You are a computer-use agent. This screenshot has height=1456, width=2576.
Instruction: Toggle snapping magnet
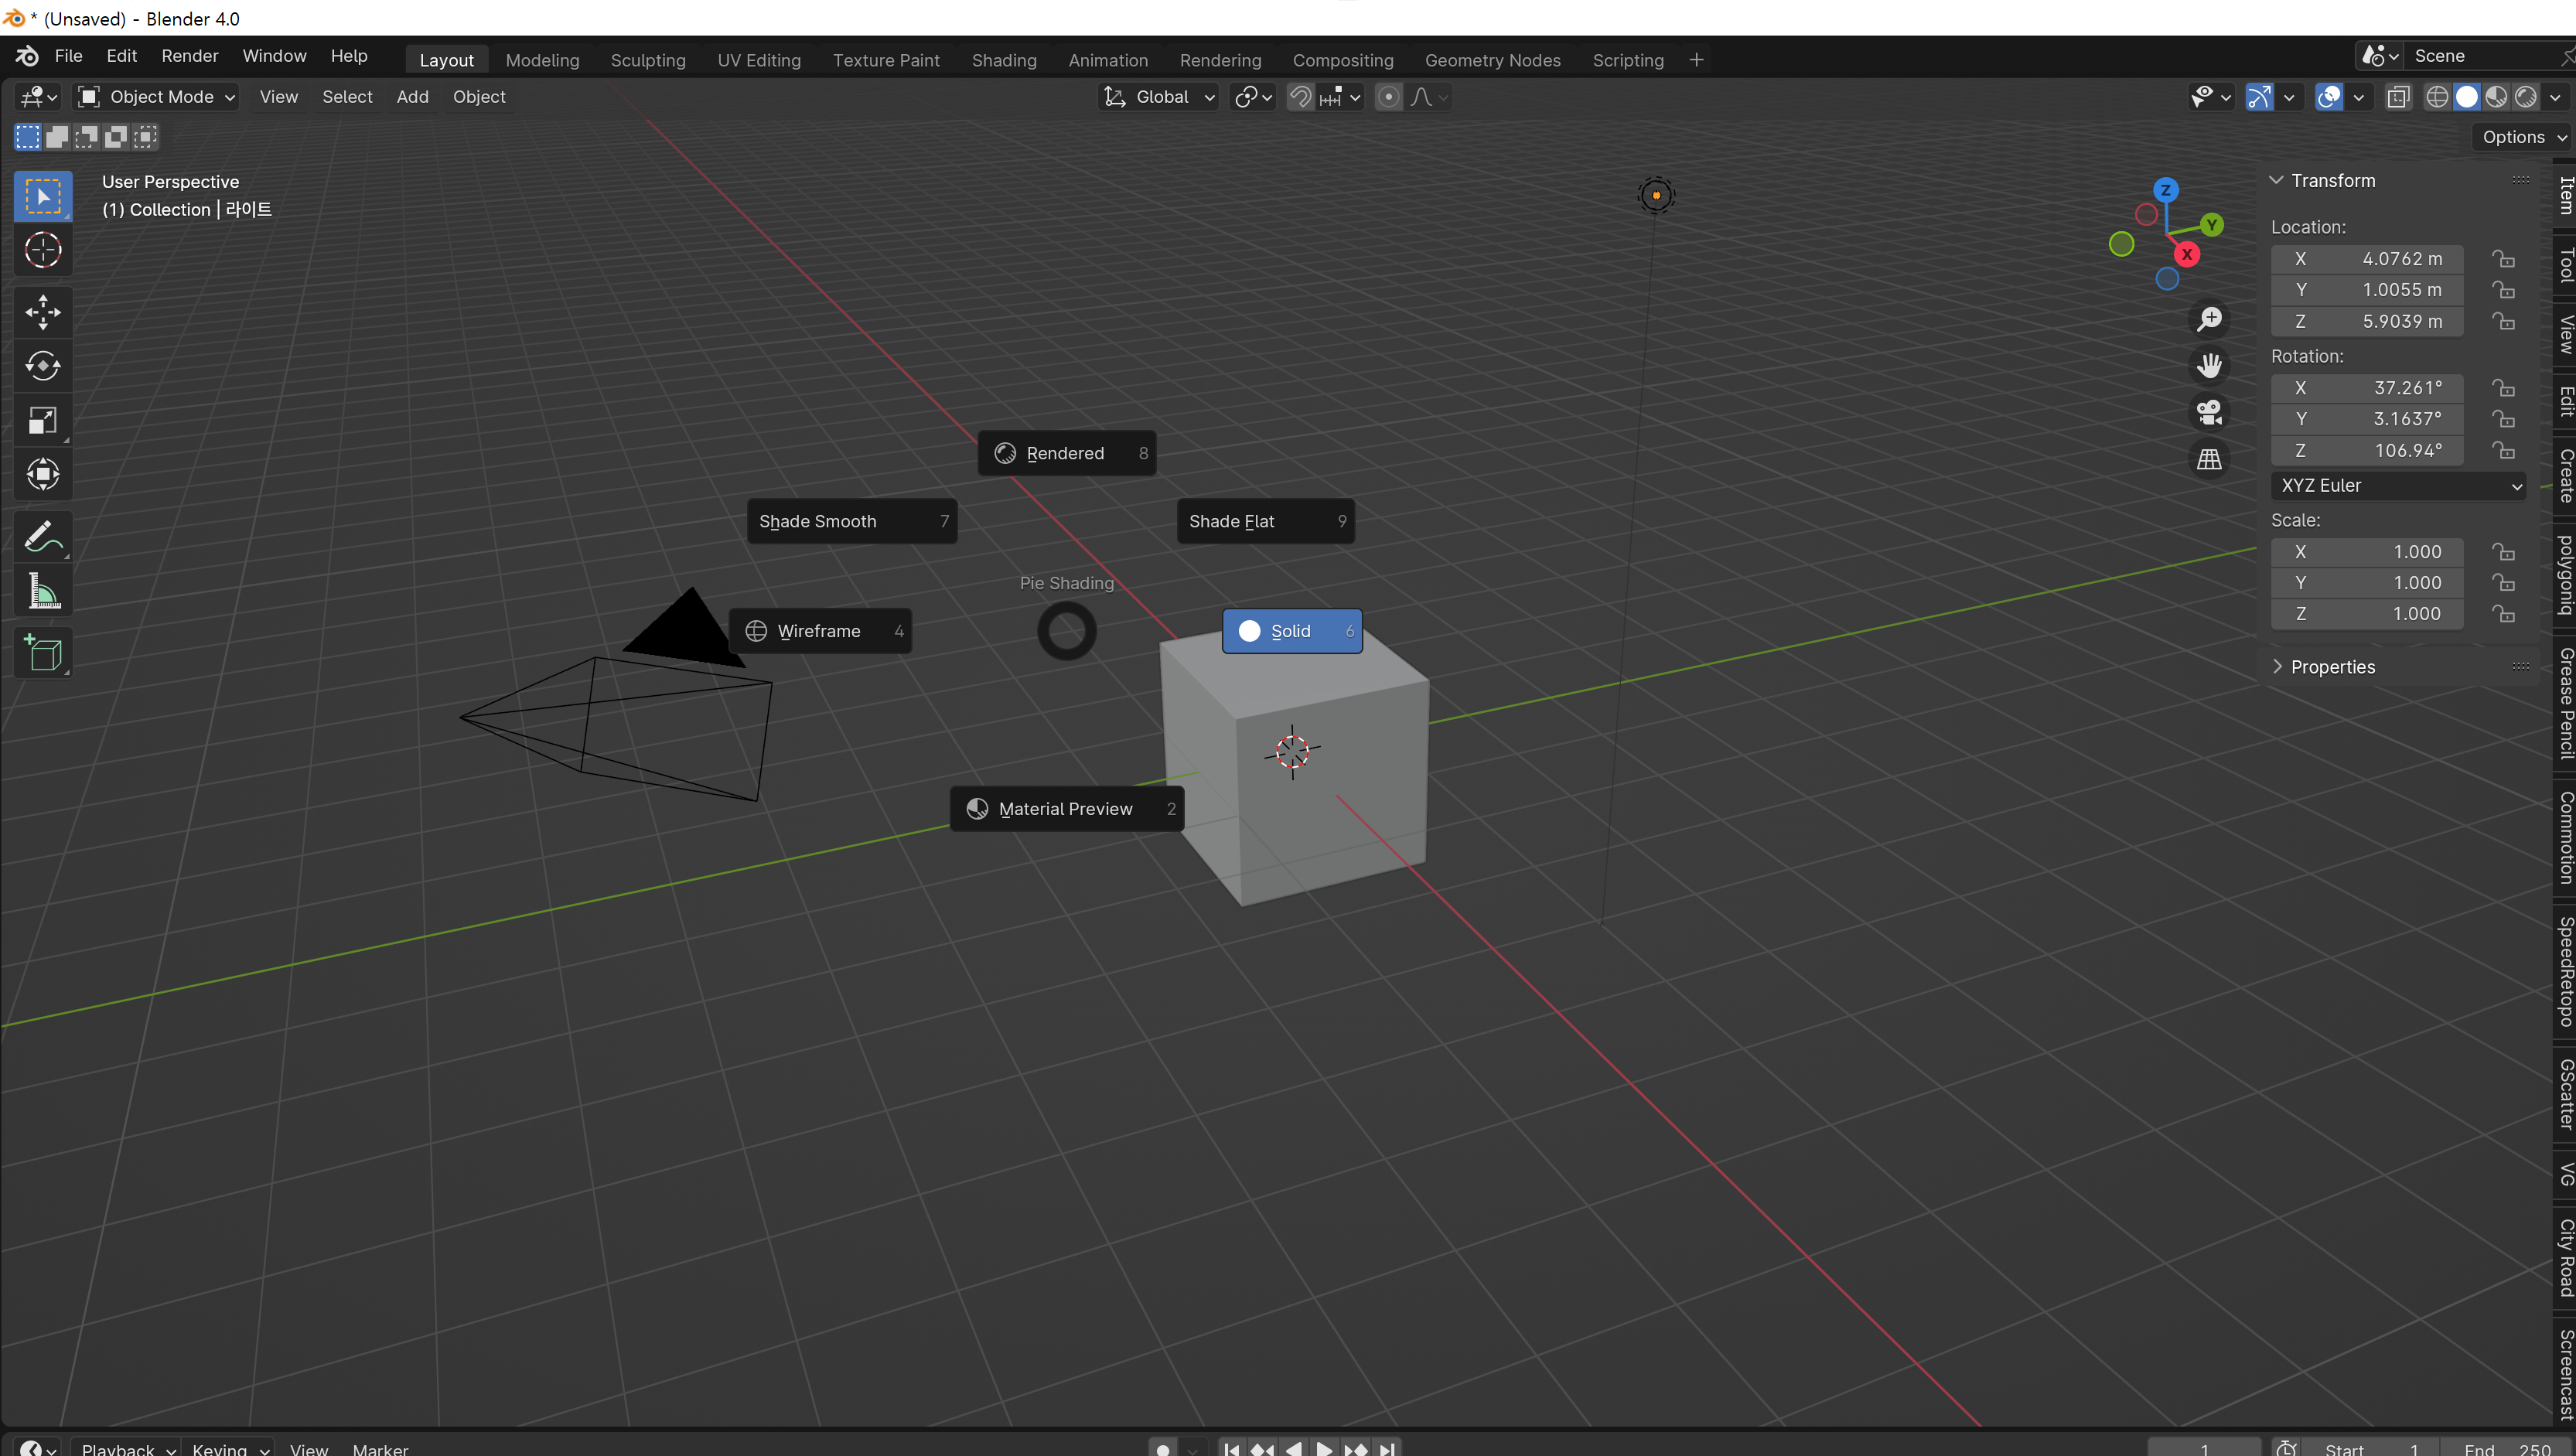click(x=1300, y=97)
